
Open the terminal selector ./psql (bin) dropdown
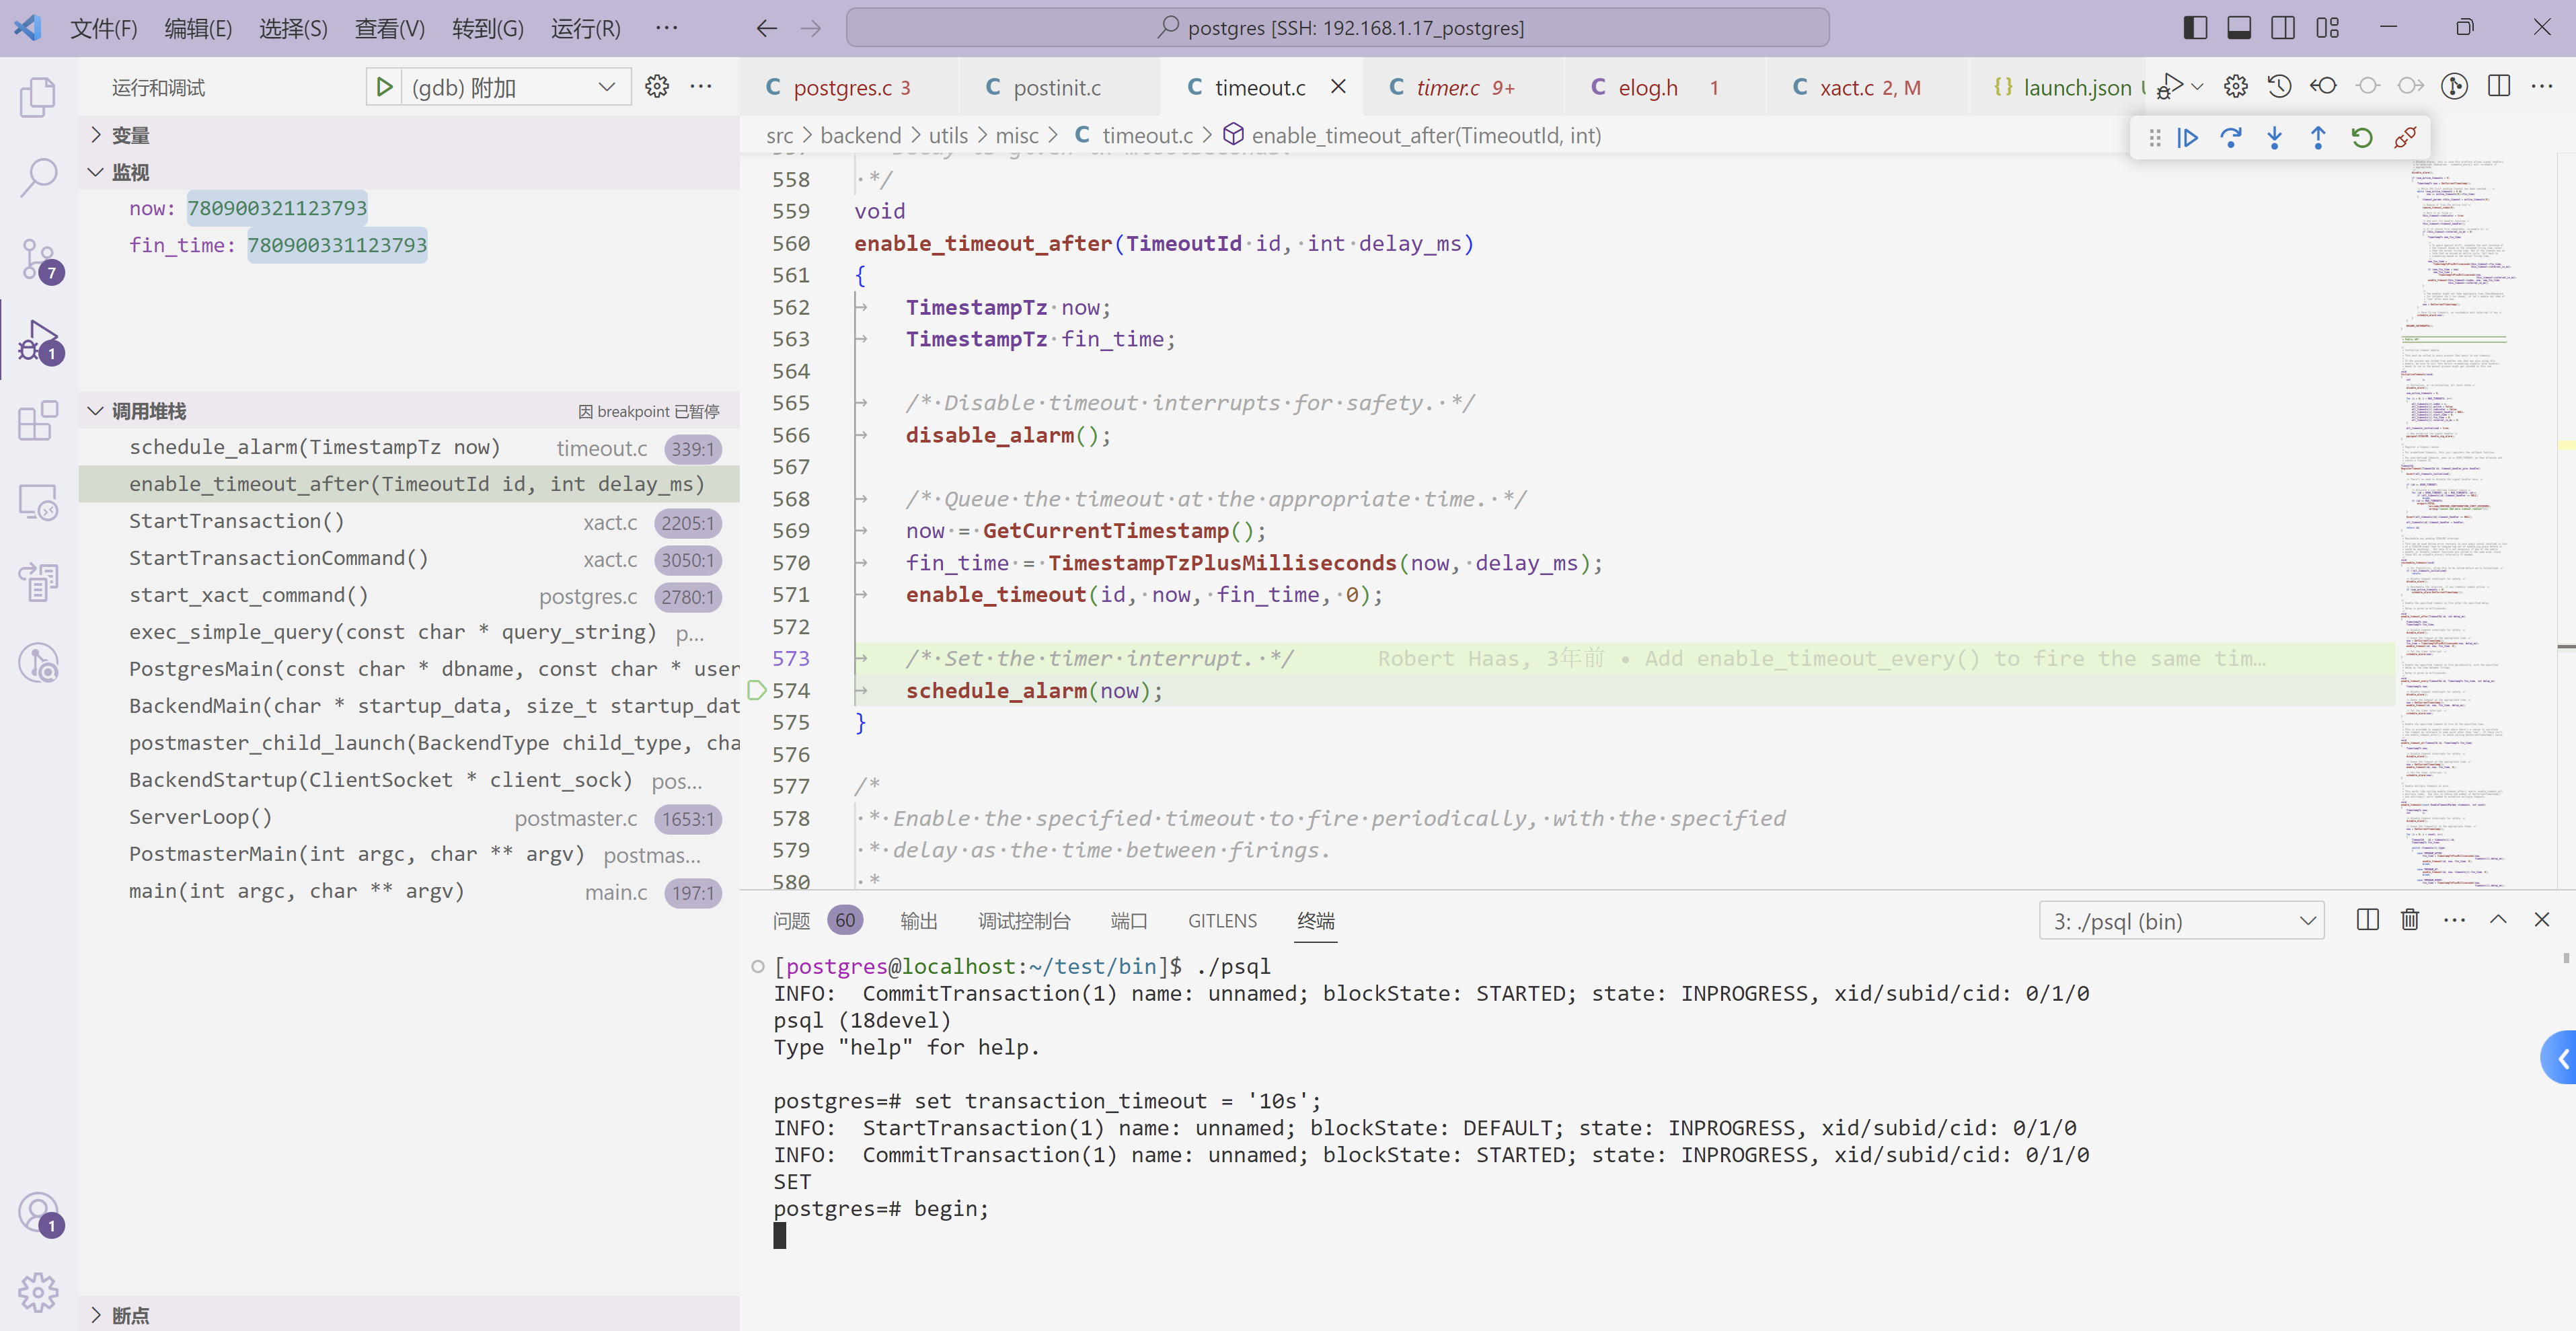tap(2181, 921)
